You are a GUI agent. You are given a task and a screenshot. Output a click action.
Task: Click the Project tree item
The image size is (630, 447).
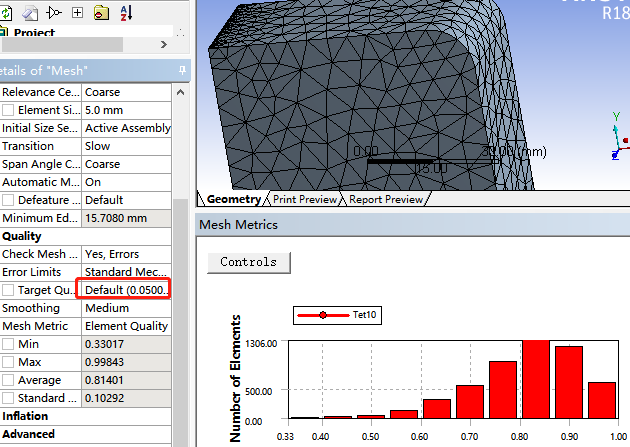click(34, 33)
